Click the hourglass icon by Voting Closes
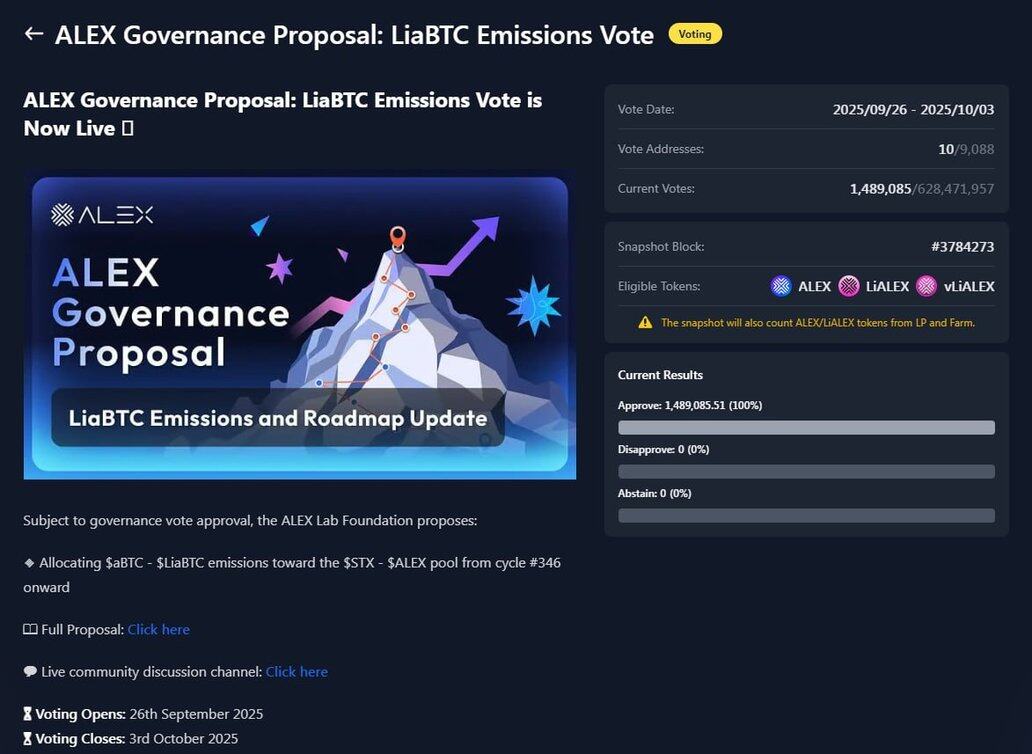The image size is (1032, 754). tap(28, 738)
